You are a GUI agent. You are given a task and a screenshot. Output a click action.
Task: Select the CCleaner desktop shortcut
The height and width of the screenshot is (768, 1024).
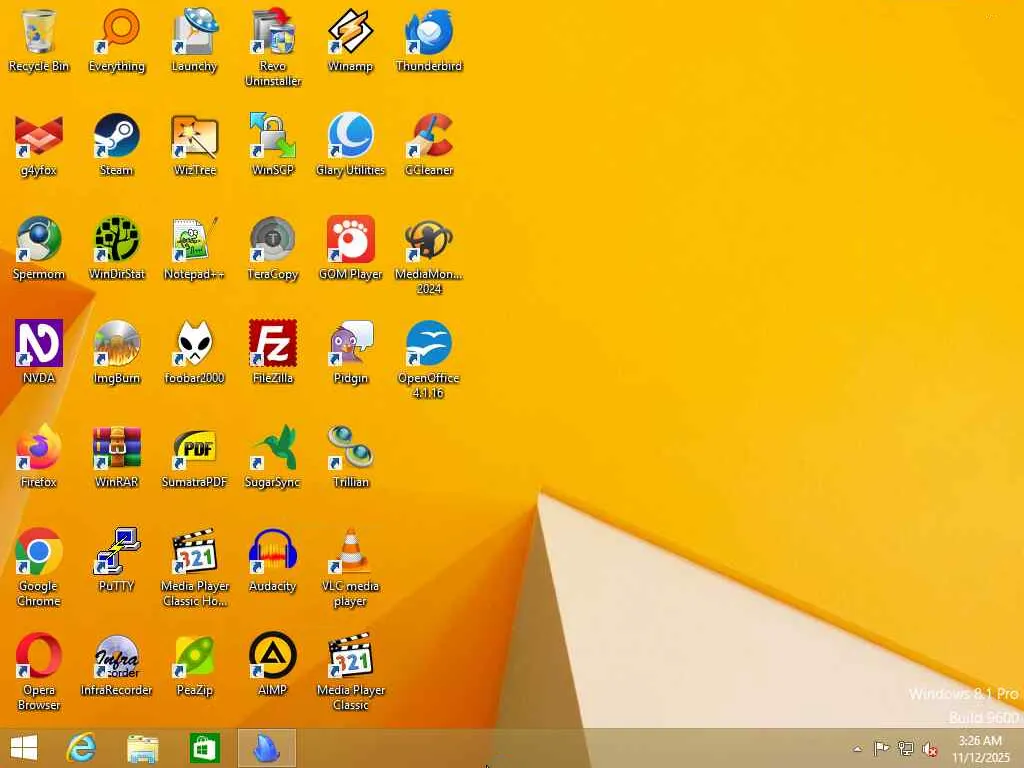(429, 145)
